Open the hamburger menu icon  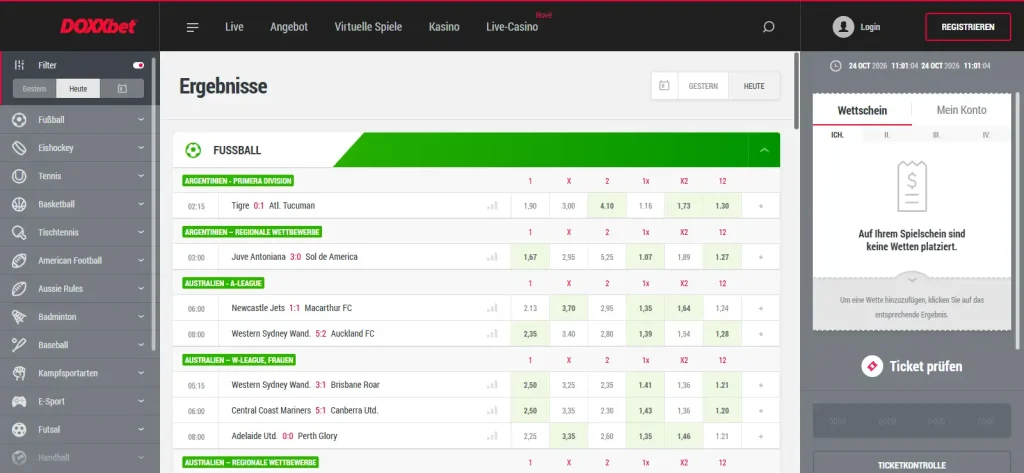click(192, 27)
